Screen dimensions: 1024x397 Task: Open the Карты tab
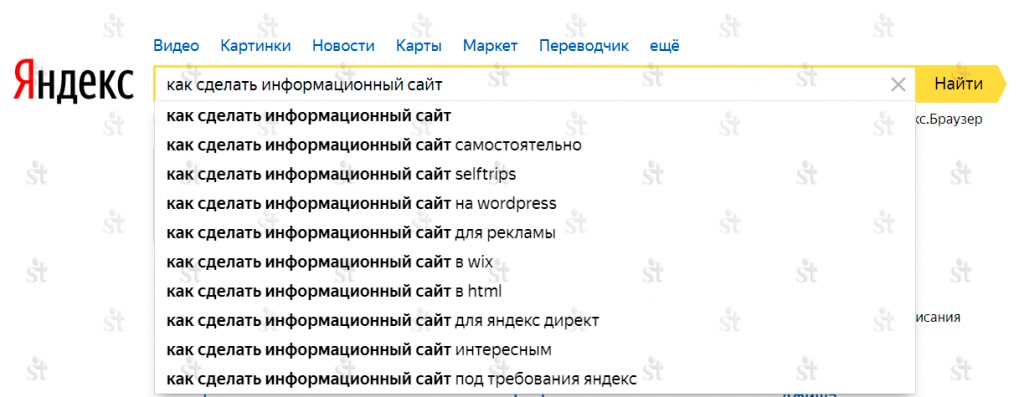pyautogui.click(x=419, y=46)
